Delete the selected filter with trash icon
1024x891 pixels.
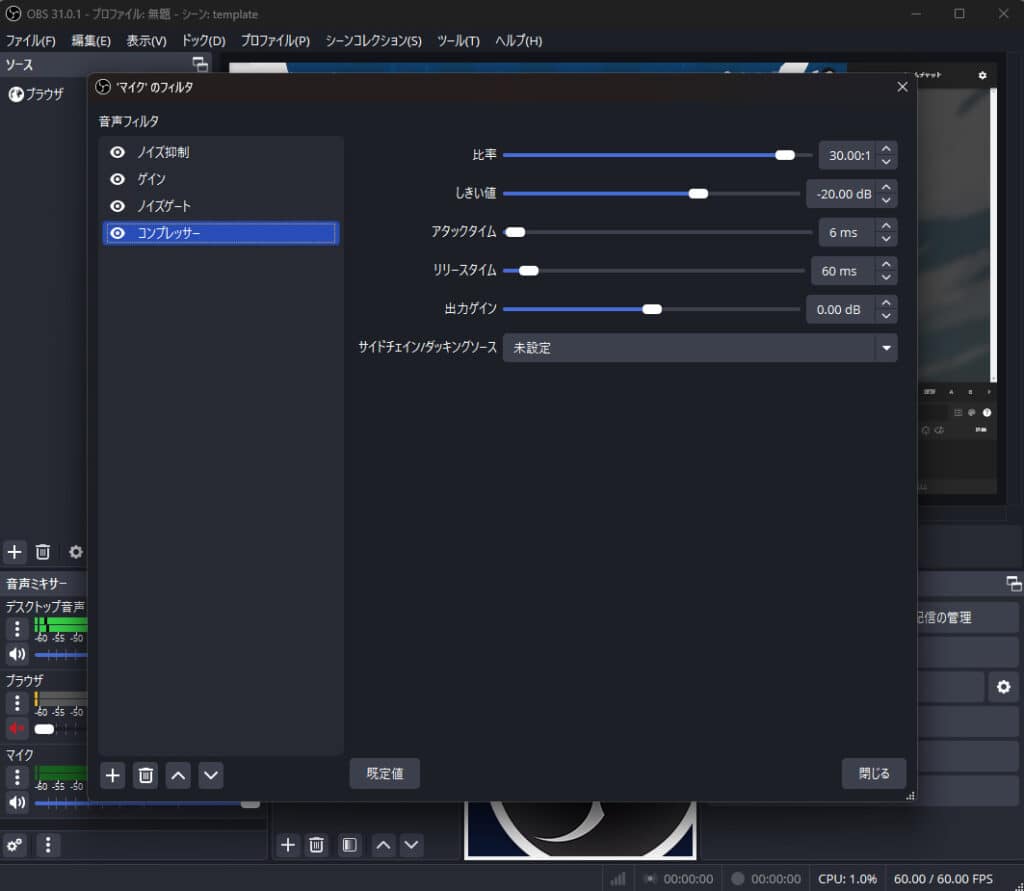[x=146, y=775]
